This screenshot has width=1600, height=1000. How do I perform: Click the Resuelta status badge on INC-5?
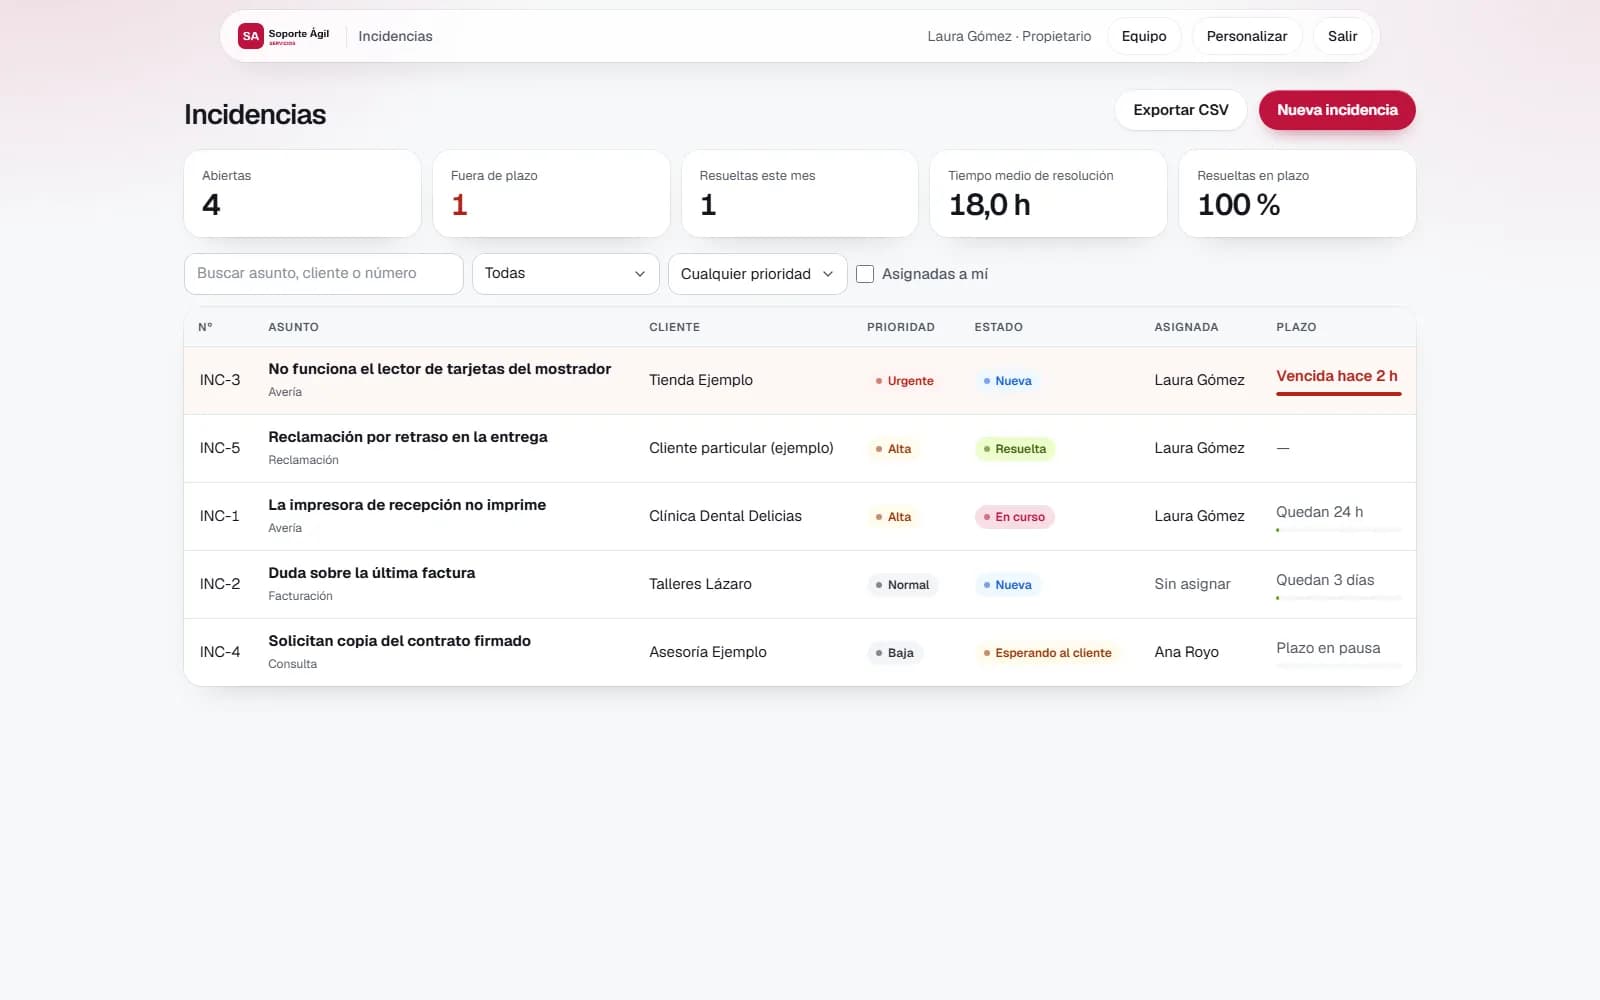coord(1014,449)
